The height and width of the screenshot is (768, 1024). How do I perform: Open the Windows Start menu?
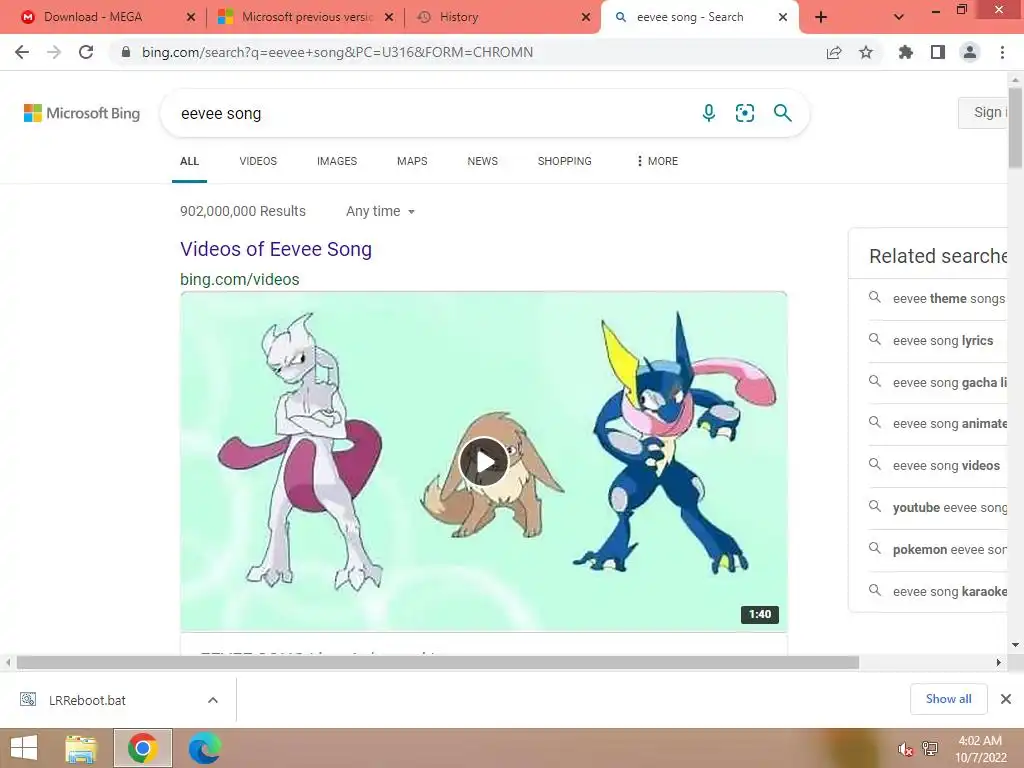pyautogui.click(x=24, y=748)
